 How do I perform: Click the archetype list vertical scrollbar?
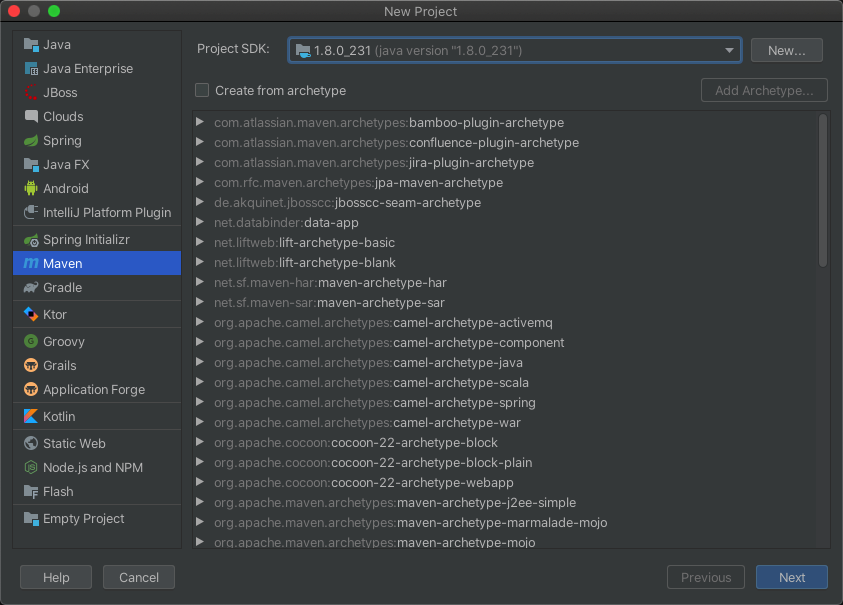[x=823, y=190]
